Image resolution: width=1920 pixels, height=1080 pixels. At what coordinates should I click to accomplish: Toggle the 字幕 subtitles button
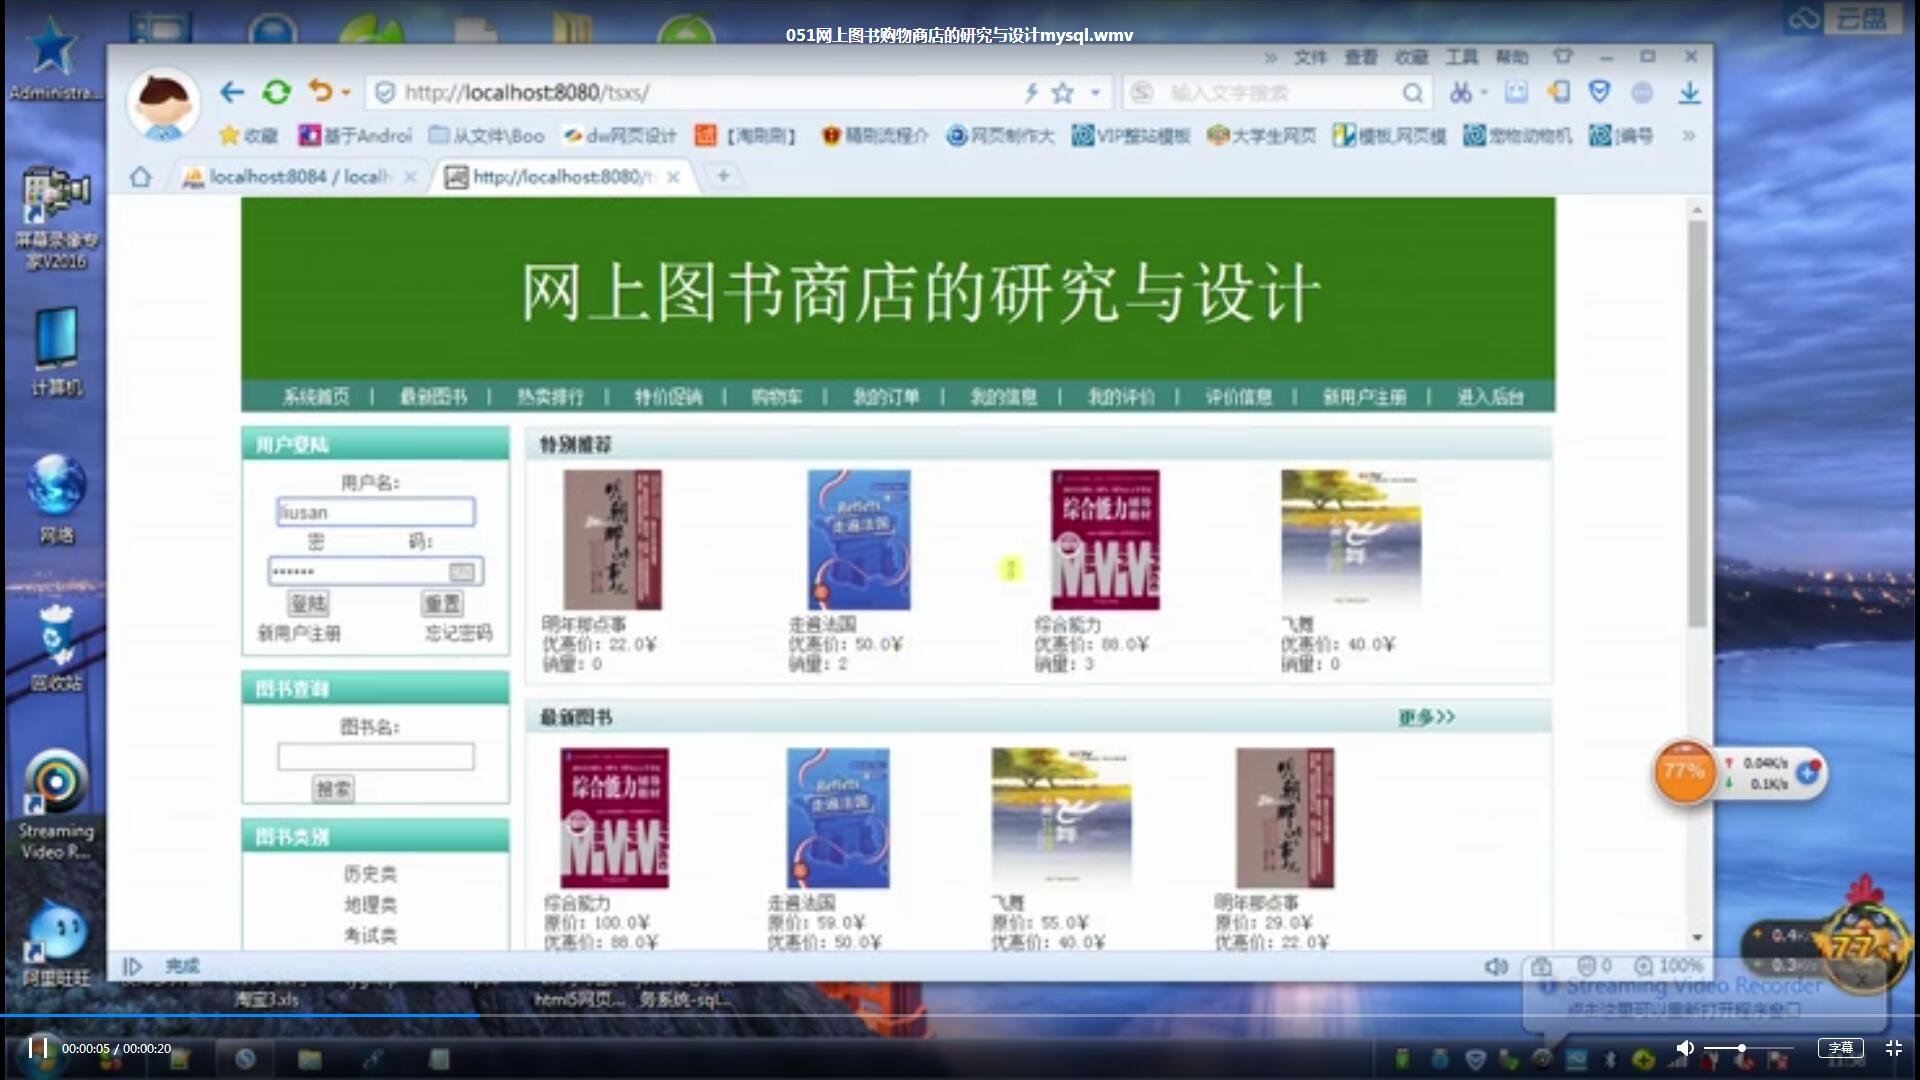[x=1841, y=1048]
